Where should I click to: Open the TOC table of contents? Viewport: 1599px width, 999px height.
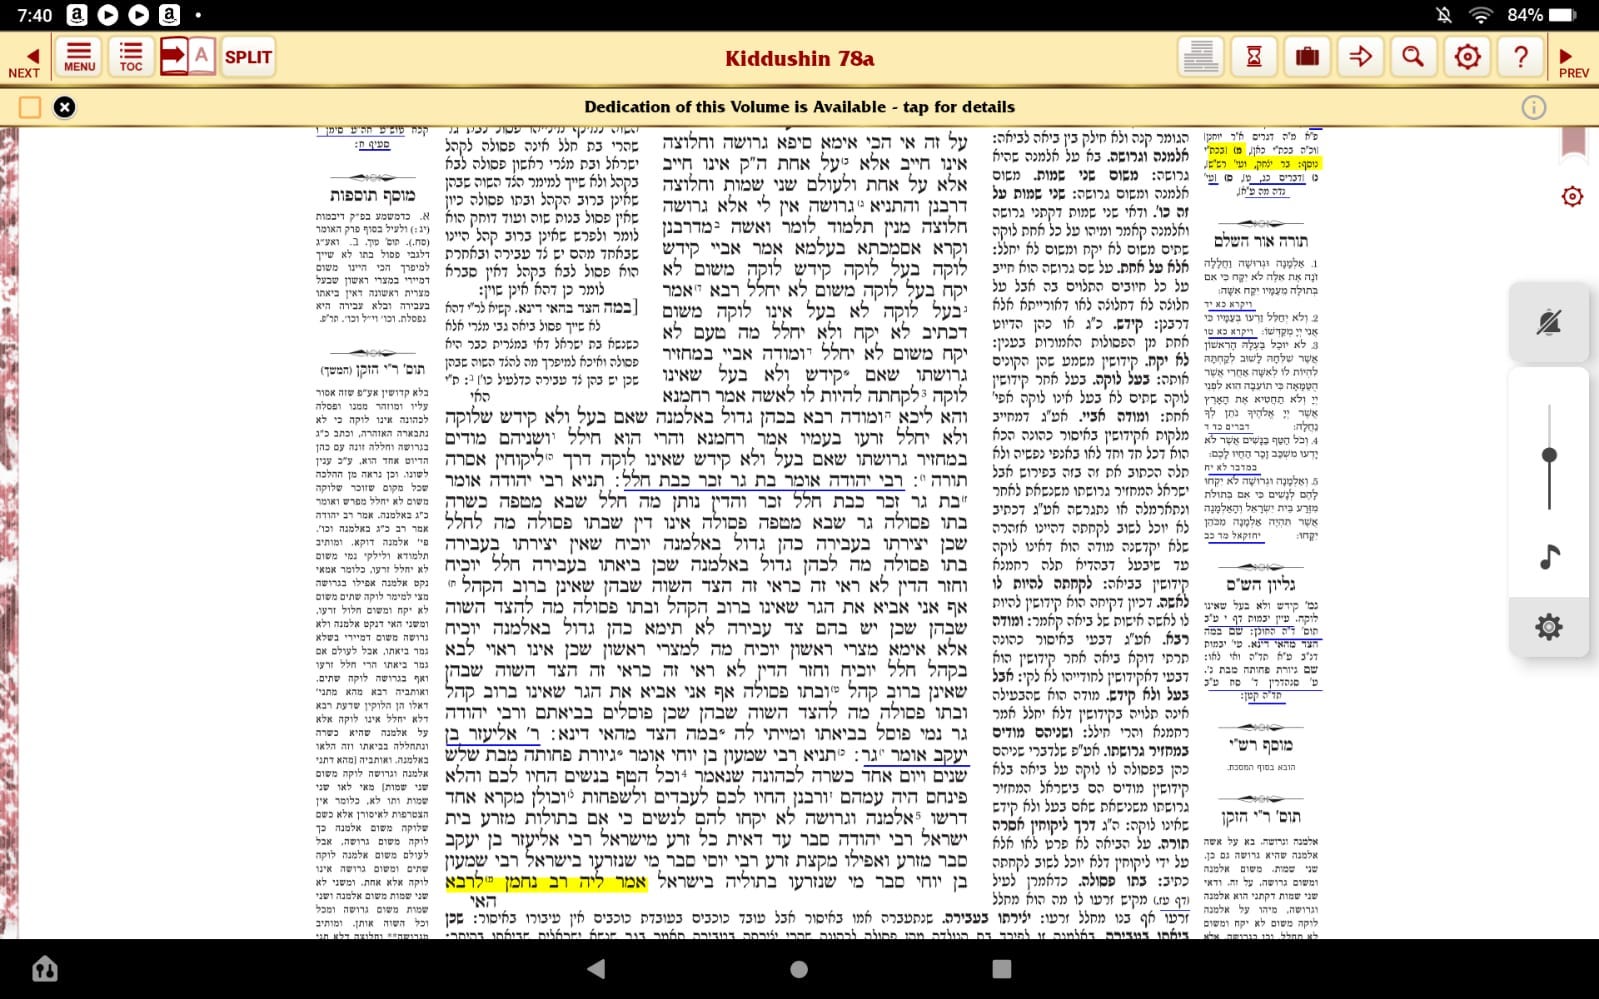131,57
